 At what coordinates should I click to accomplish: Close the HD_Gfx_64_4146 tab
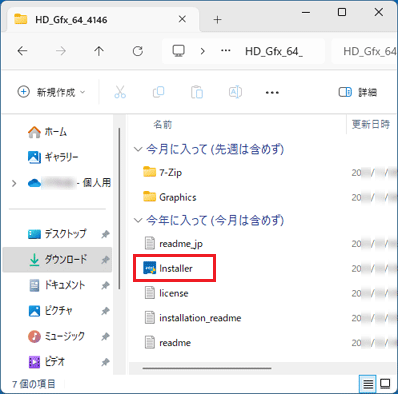point(182,19)
